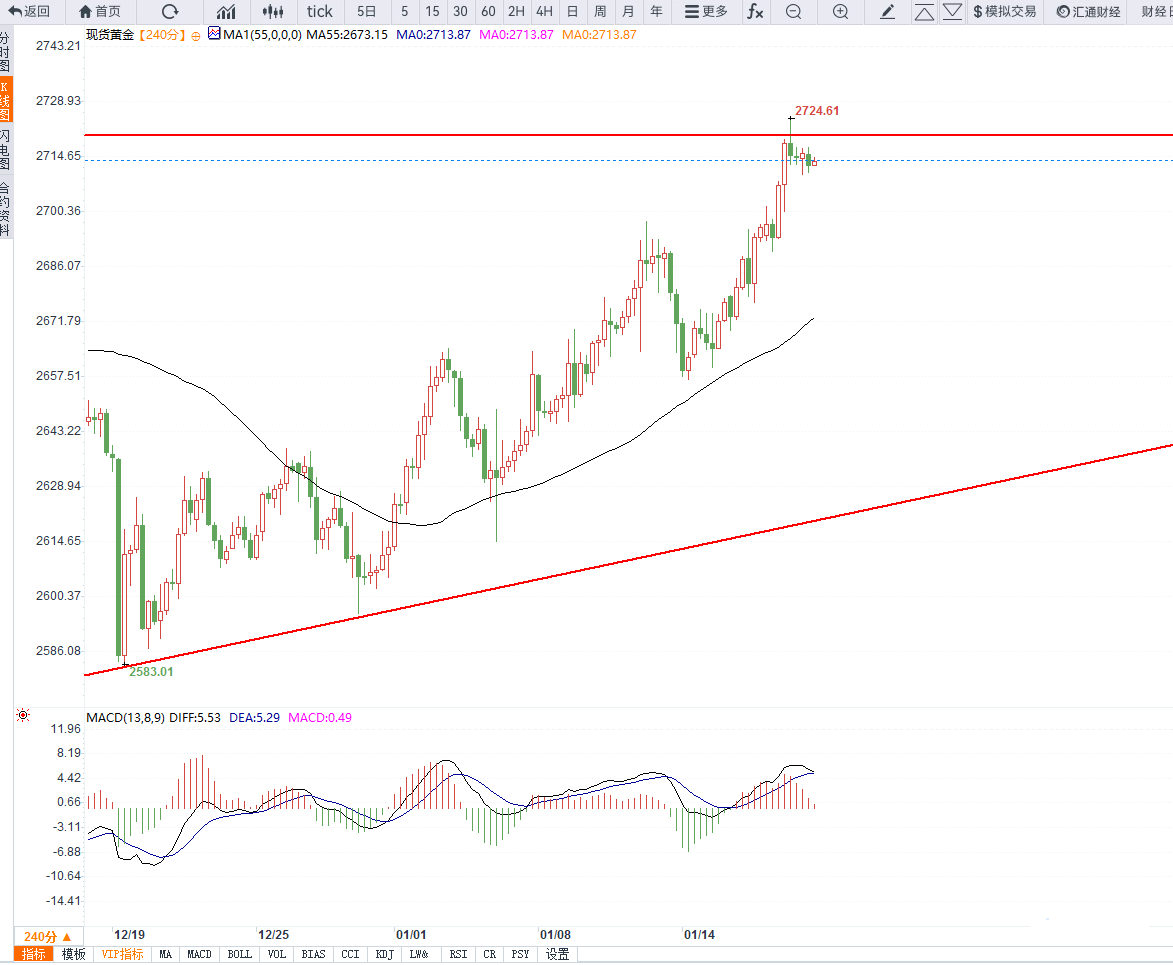Open the MA1 indicator settings icon

click(x=214, y=34)
